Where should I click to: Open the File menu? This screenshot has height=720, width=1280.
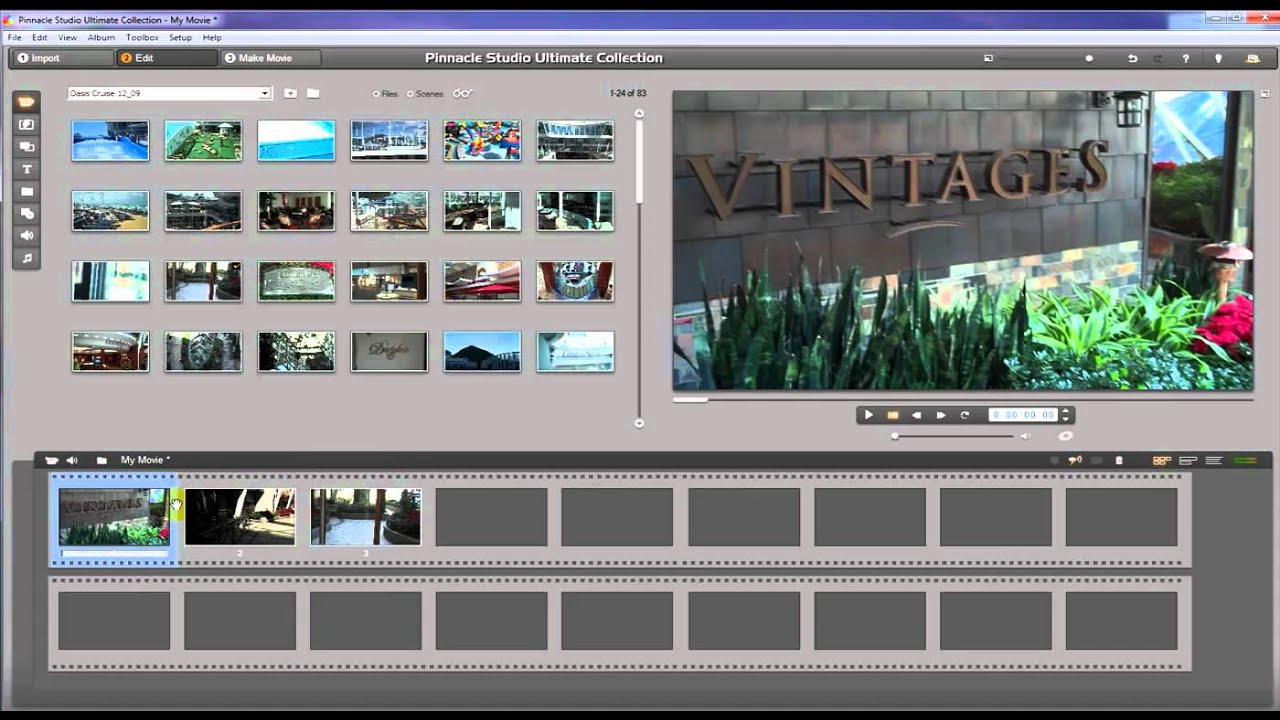pos(14,37)
